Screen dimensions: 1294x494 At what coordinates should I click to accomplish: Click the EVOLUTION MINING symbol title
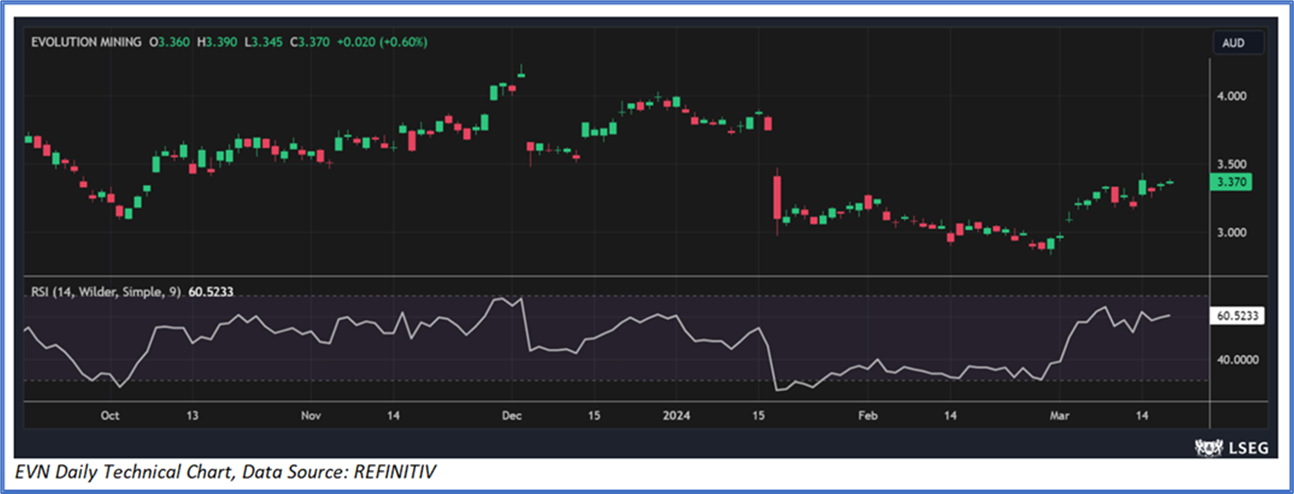point(87,43)
